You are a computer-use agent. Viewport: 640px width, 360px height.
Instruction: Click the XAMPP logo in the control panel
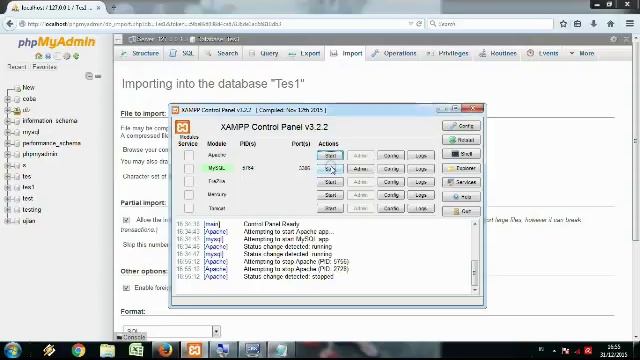(182, 127)
